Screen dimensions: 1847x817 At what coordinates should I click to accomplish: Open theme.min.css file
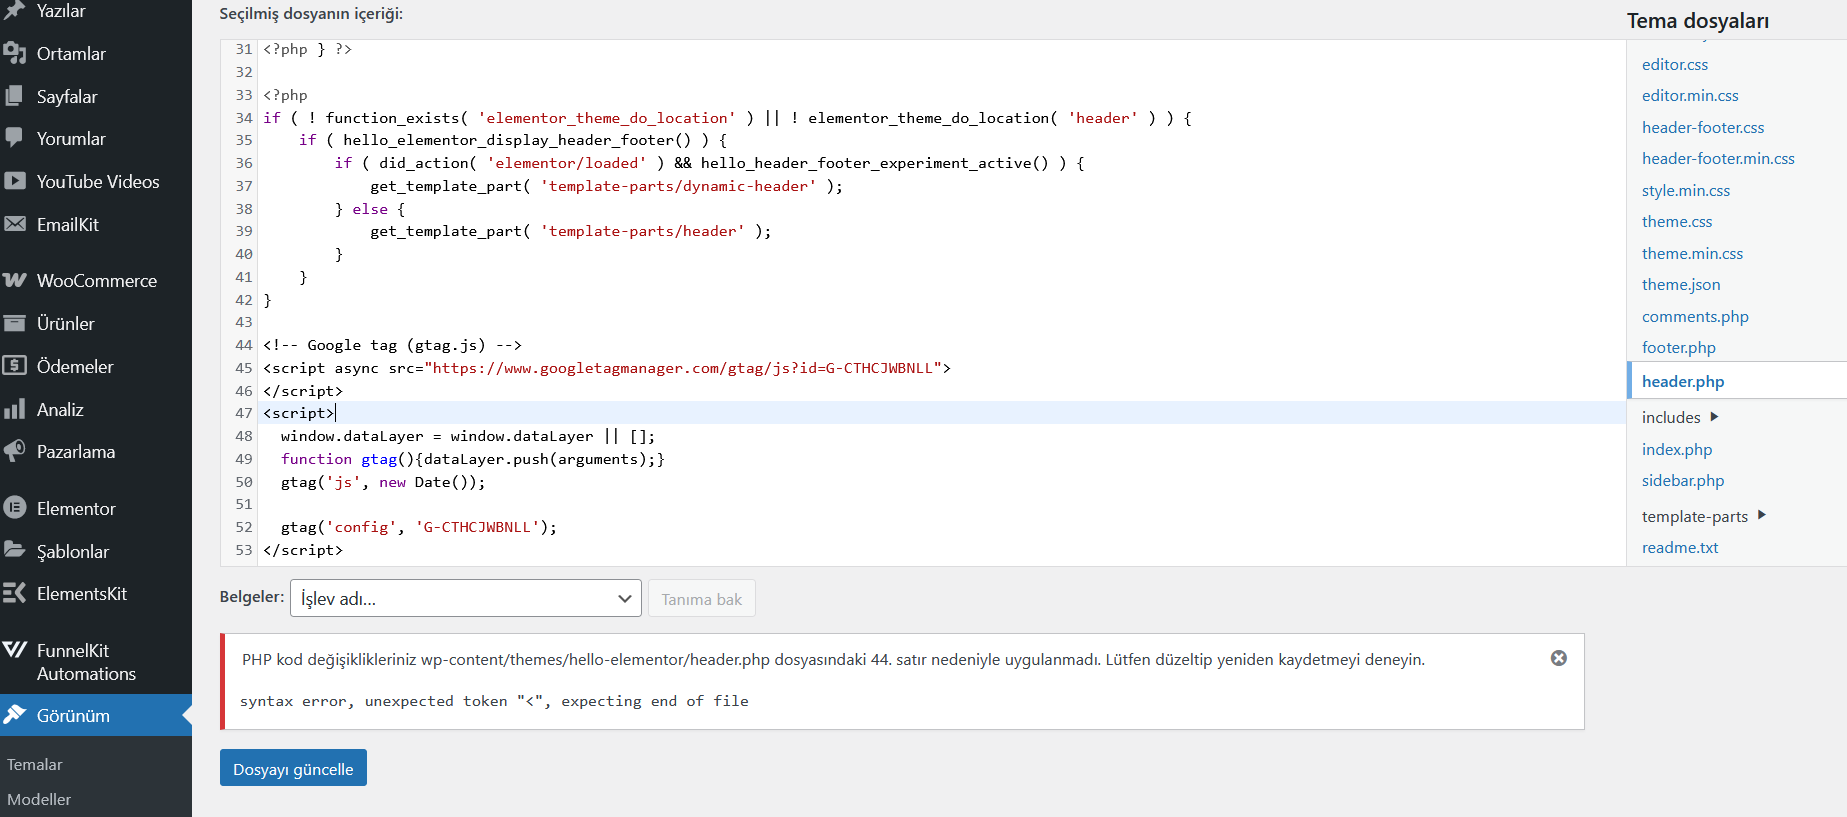(x=1692, y=253)
